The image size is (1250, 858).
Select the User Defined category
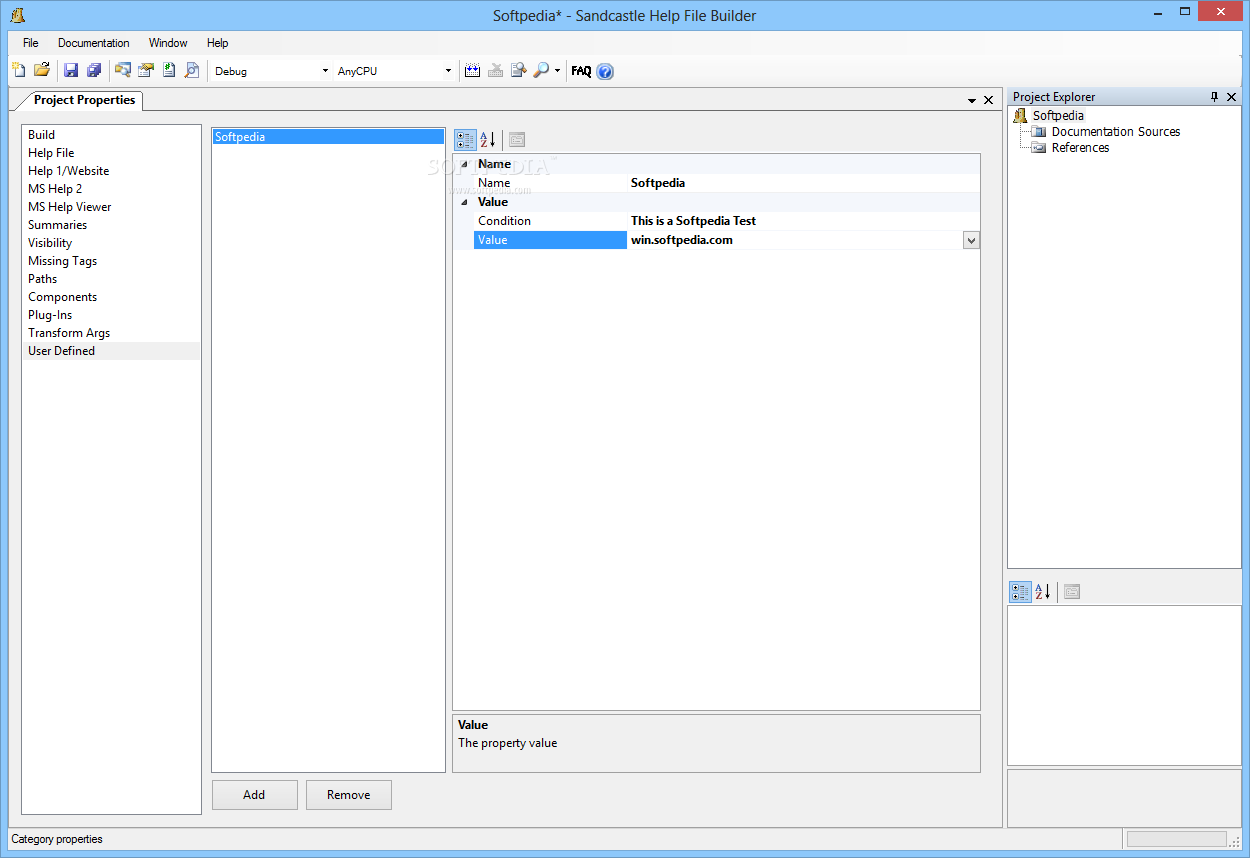(111, 351)
